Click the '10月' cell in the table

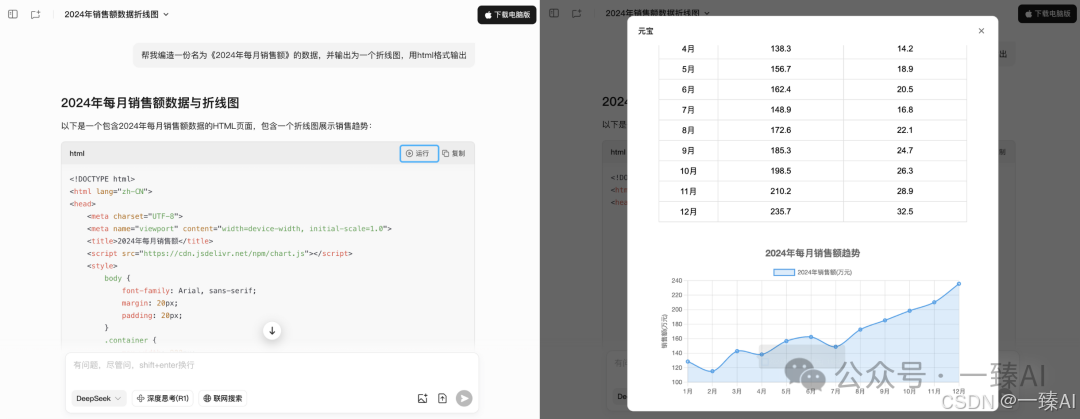(x=688, y=171)
